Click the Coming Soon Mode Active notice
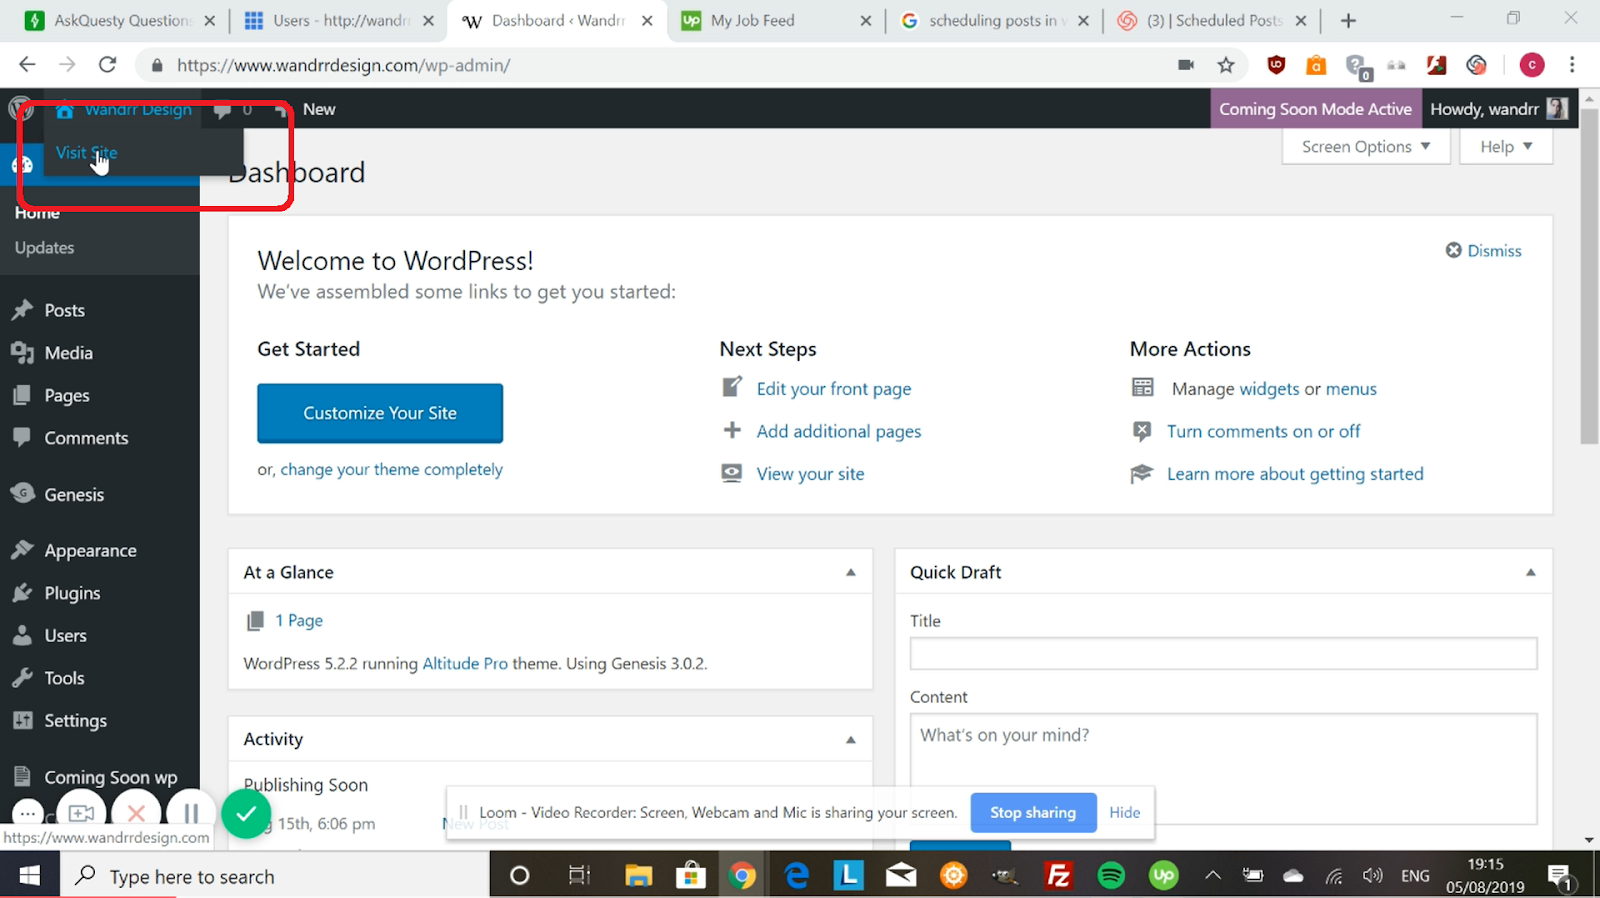 pos(1315,109)
